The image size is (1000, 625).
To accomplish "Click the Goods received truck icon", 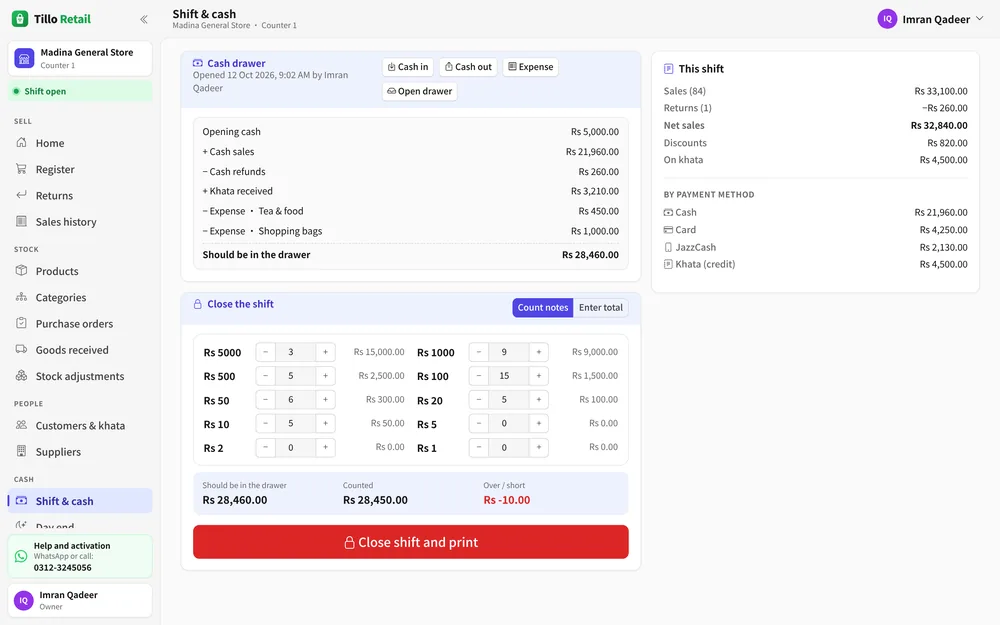I will pyautogui.click(x=21, y=349).
